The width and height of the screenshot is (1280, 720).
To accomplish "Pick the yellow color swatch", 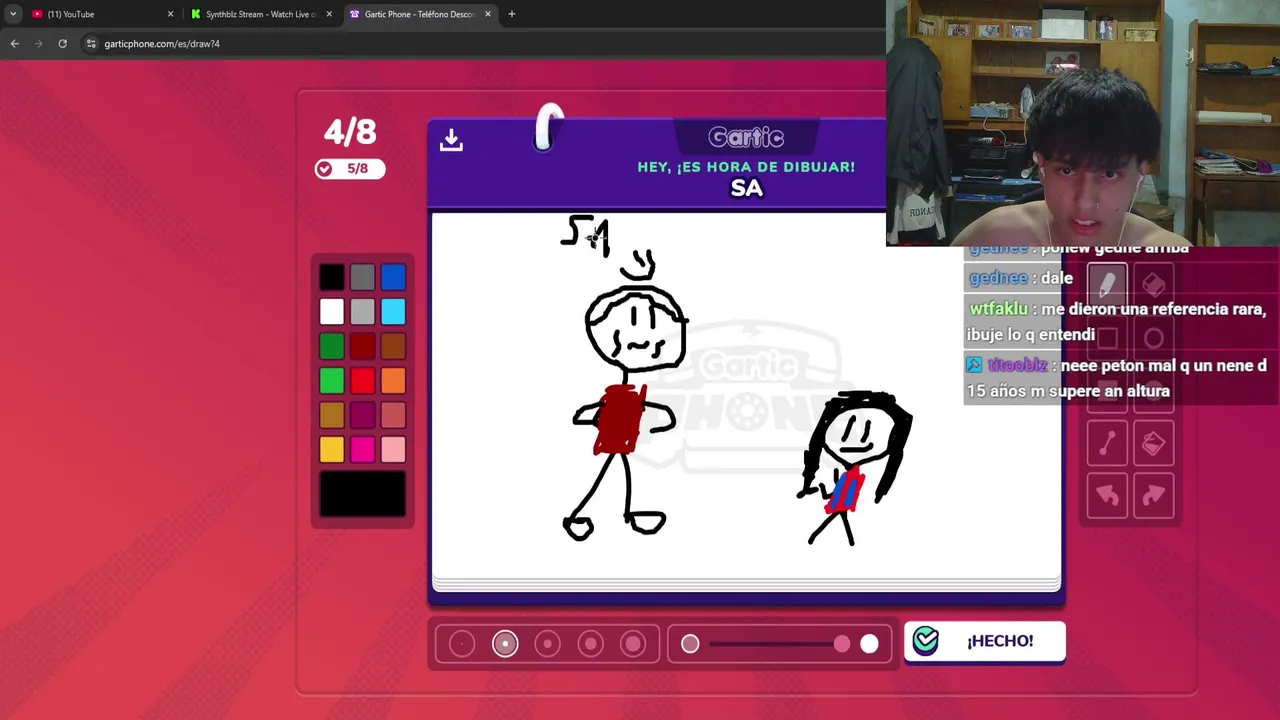I will tap(332, 449).
